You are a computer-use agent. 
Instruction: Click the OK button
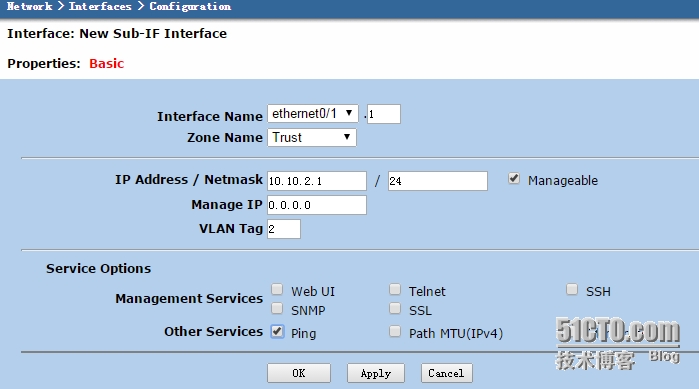pyautogui.click(x=299, y=373)
